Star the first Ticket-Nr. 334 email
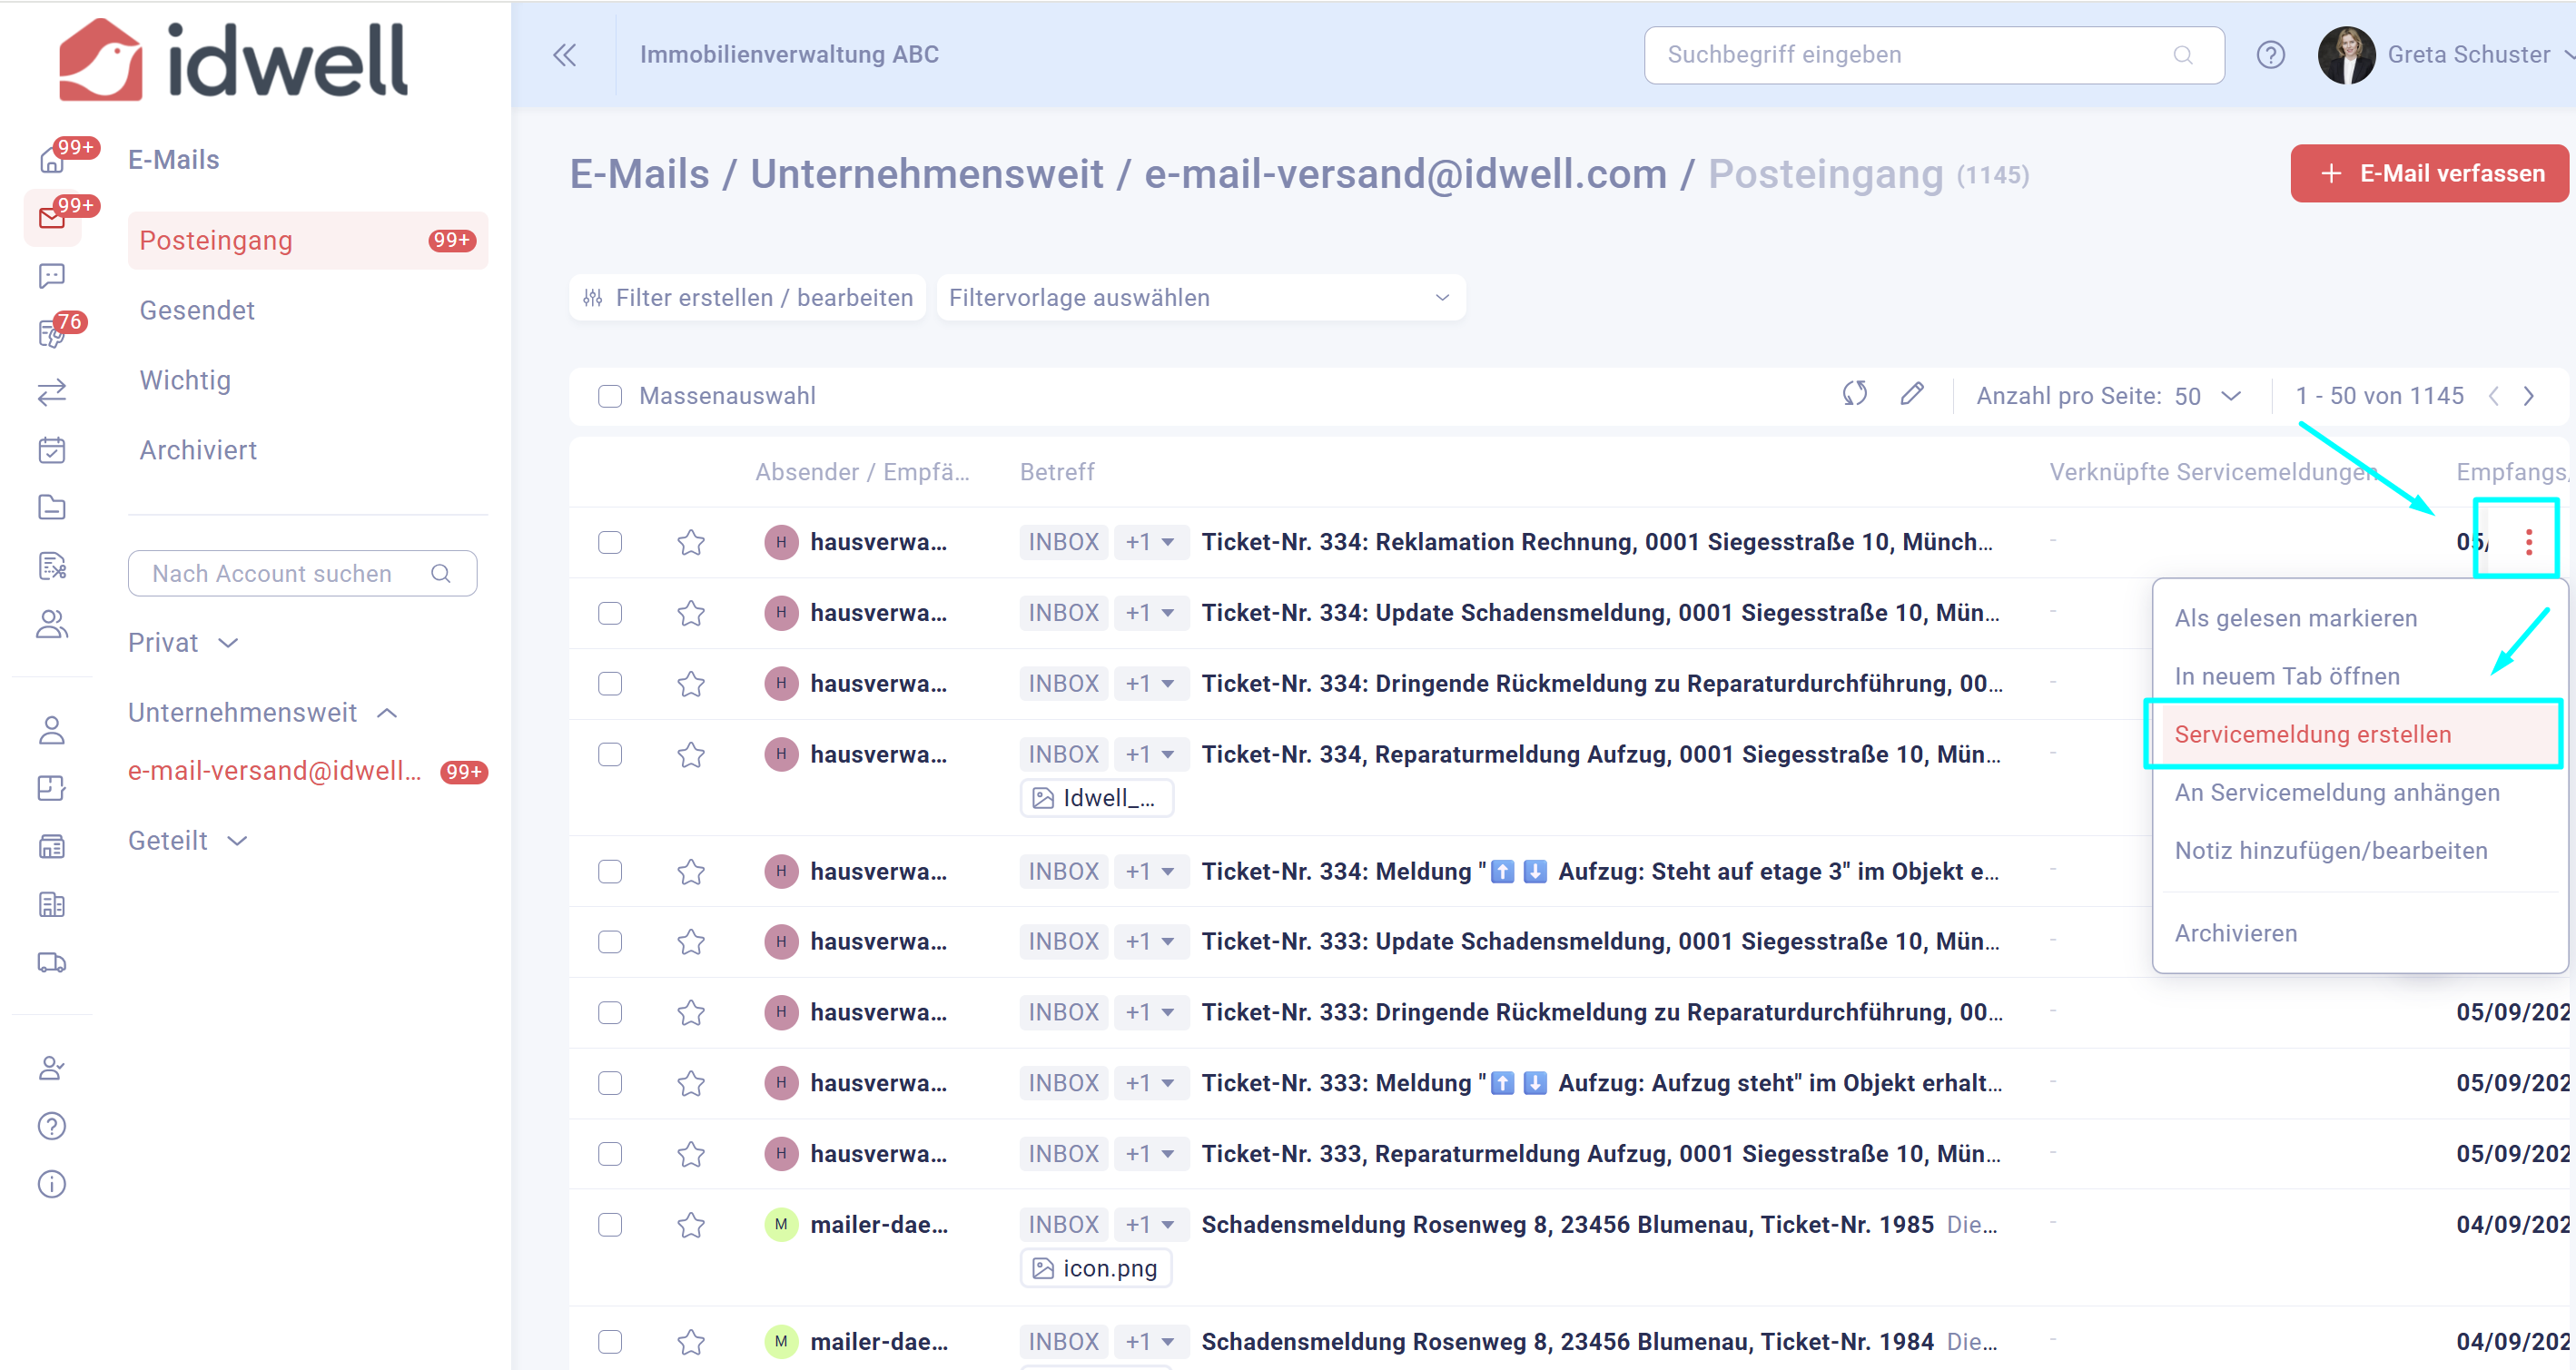The image size is (2576, 1370). click(x=691, y=543)
